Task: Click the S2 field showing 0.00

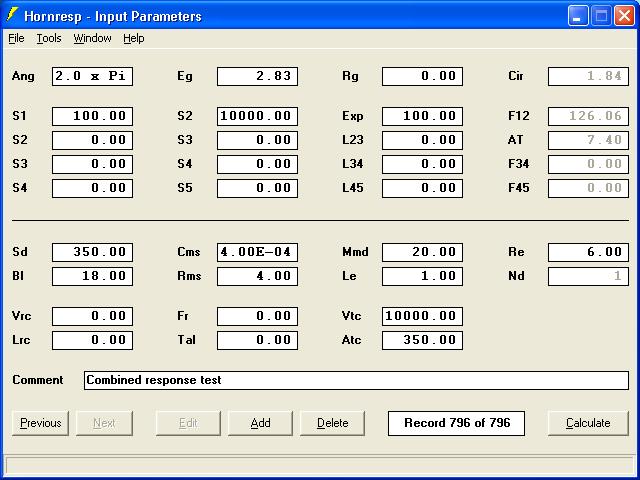Action: click(x=92, y=140)
